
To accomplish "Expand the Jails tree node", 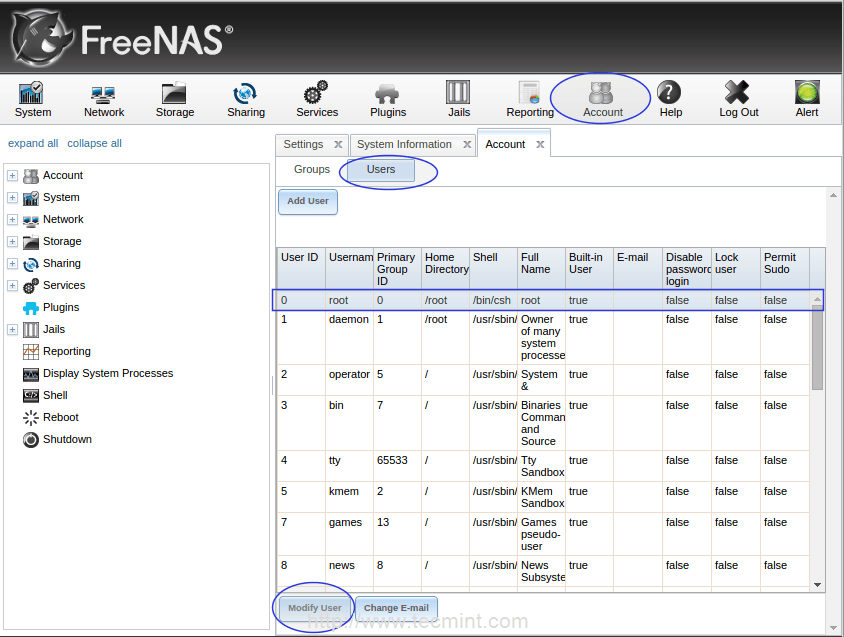I will click(12, 330).
